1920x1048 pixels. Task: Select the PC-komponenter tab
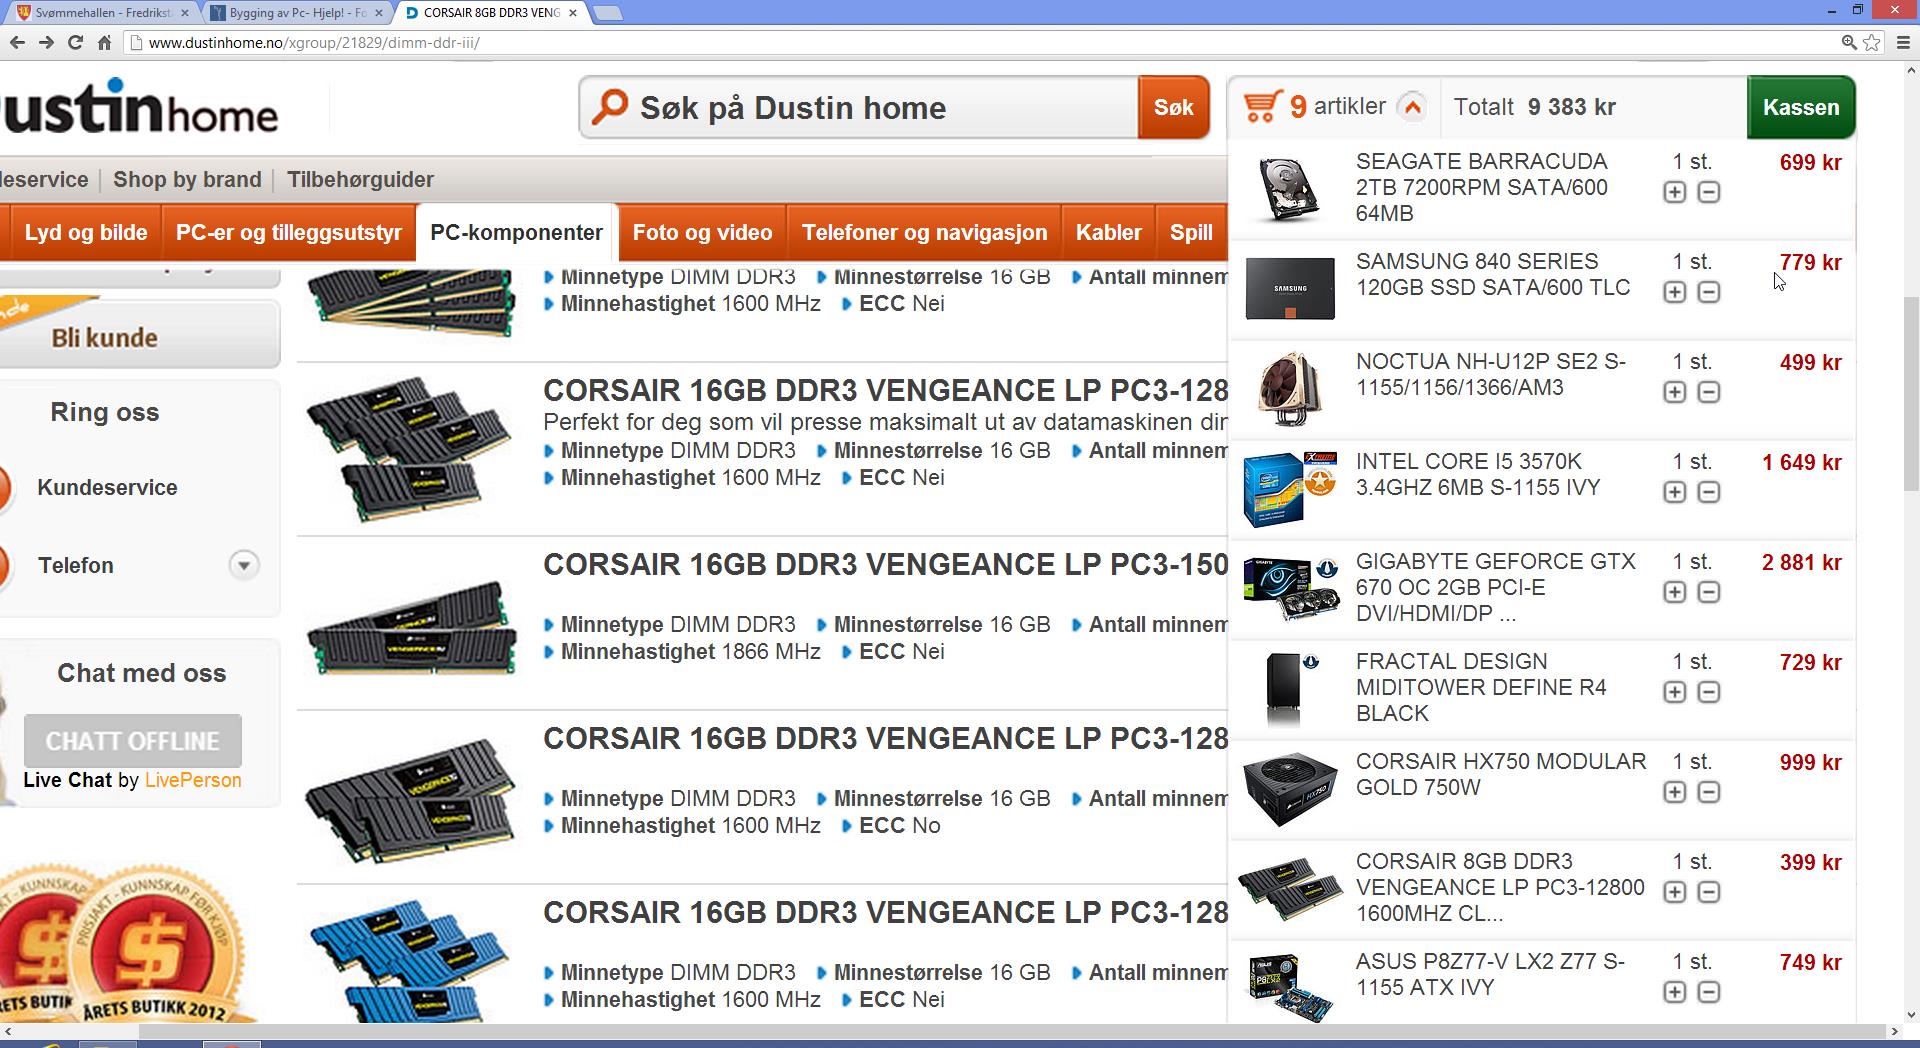pyautogui.click(x=516, y=233)
